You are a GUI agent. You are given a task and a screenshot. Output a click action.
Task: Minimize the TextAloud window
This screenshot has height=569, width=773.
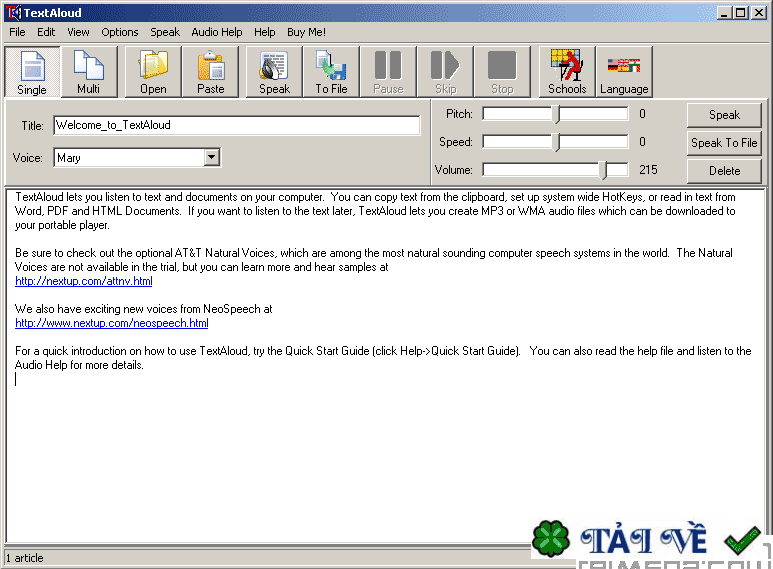(x=724, y=13)
